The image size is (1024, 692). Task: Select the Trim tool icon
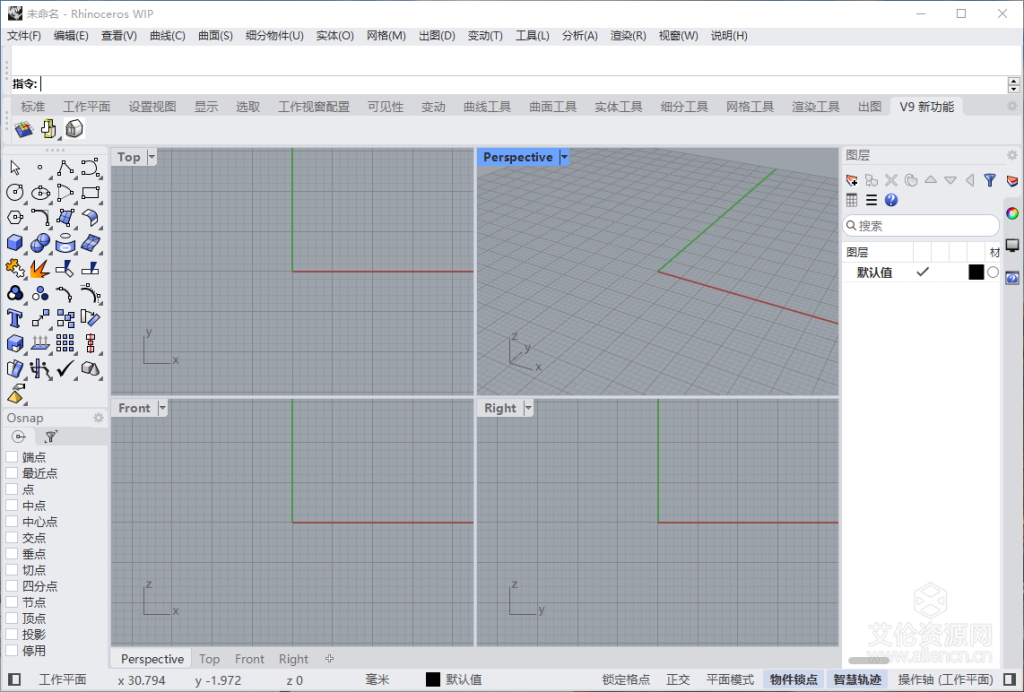[x=65, y=268]
